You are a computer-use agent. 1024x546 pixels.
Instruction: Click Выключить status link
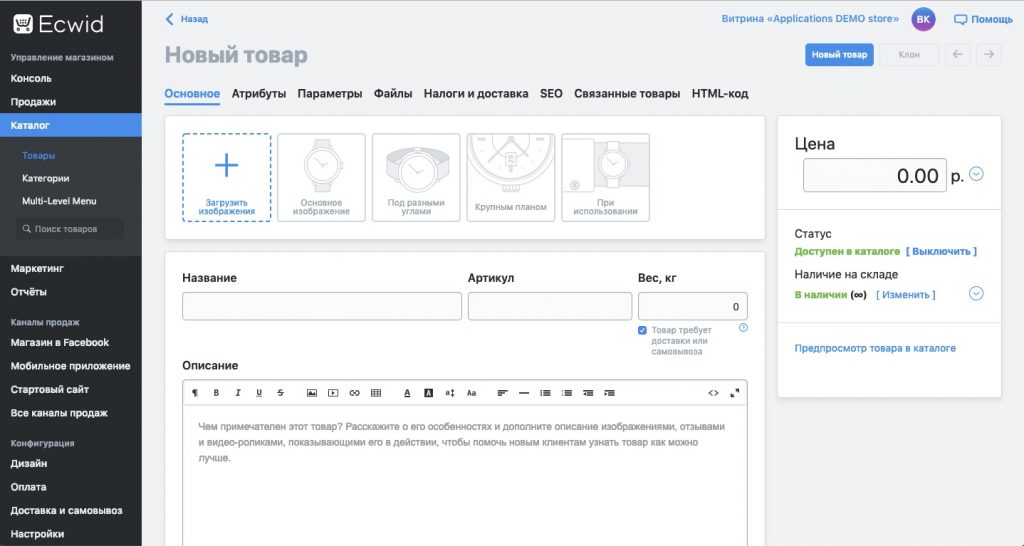point(942,251)
